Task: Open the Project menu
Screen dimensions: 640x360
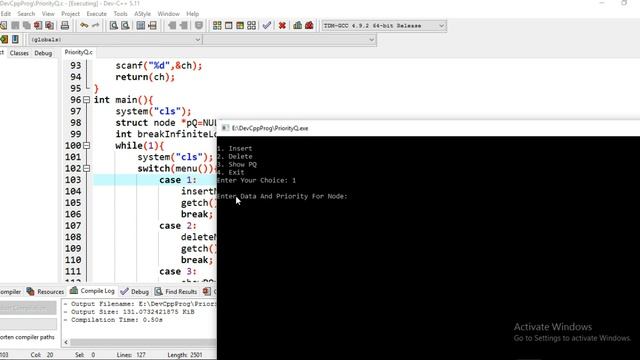Action: (x=70, y=14)
